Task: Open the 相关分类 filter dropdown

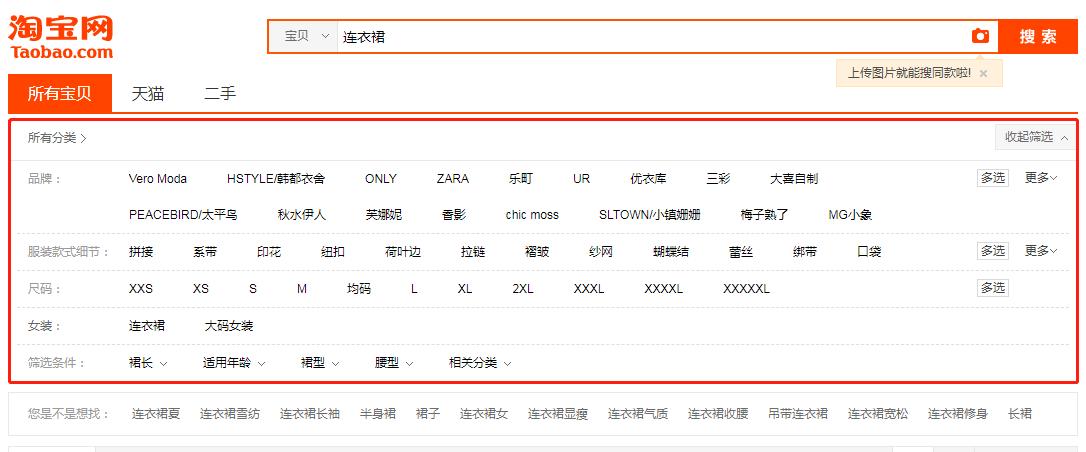Action: click(480, 363)
